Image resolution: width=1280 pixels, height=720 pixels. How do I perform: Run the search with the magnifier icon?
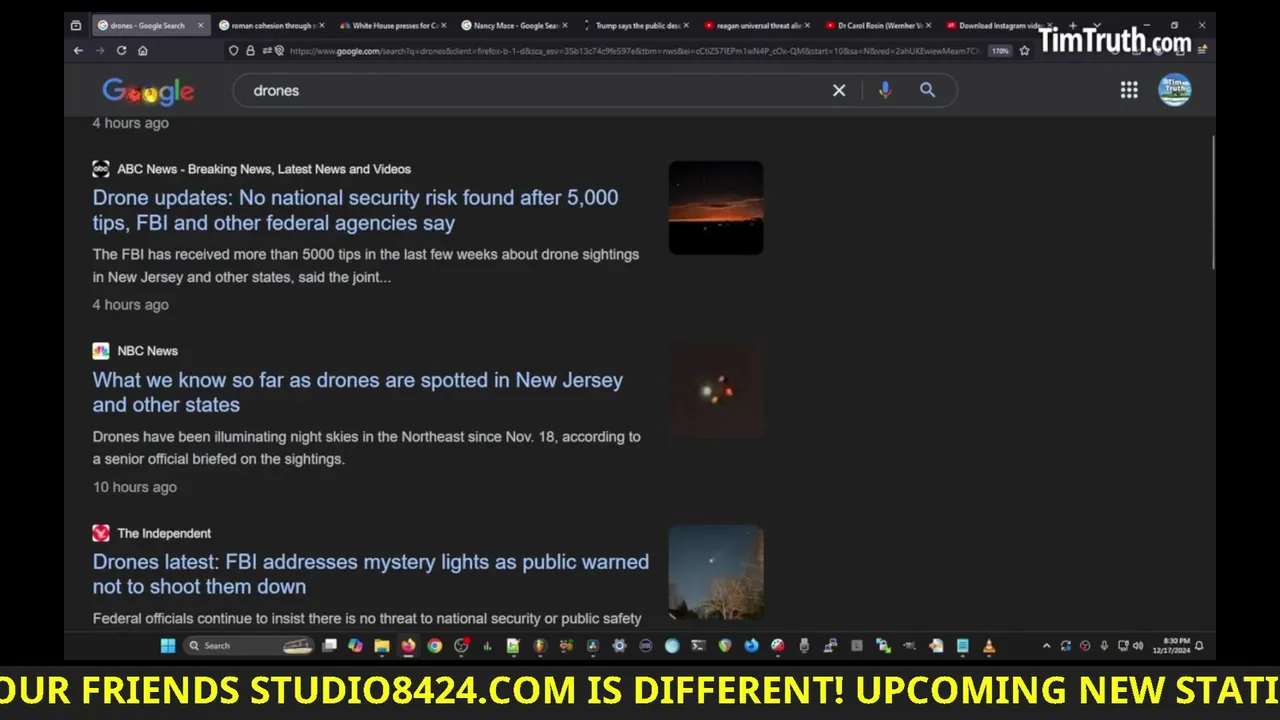[927, 90]
